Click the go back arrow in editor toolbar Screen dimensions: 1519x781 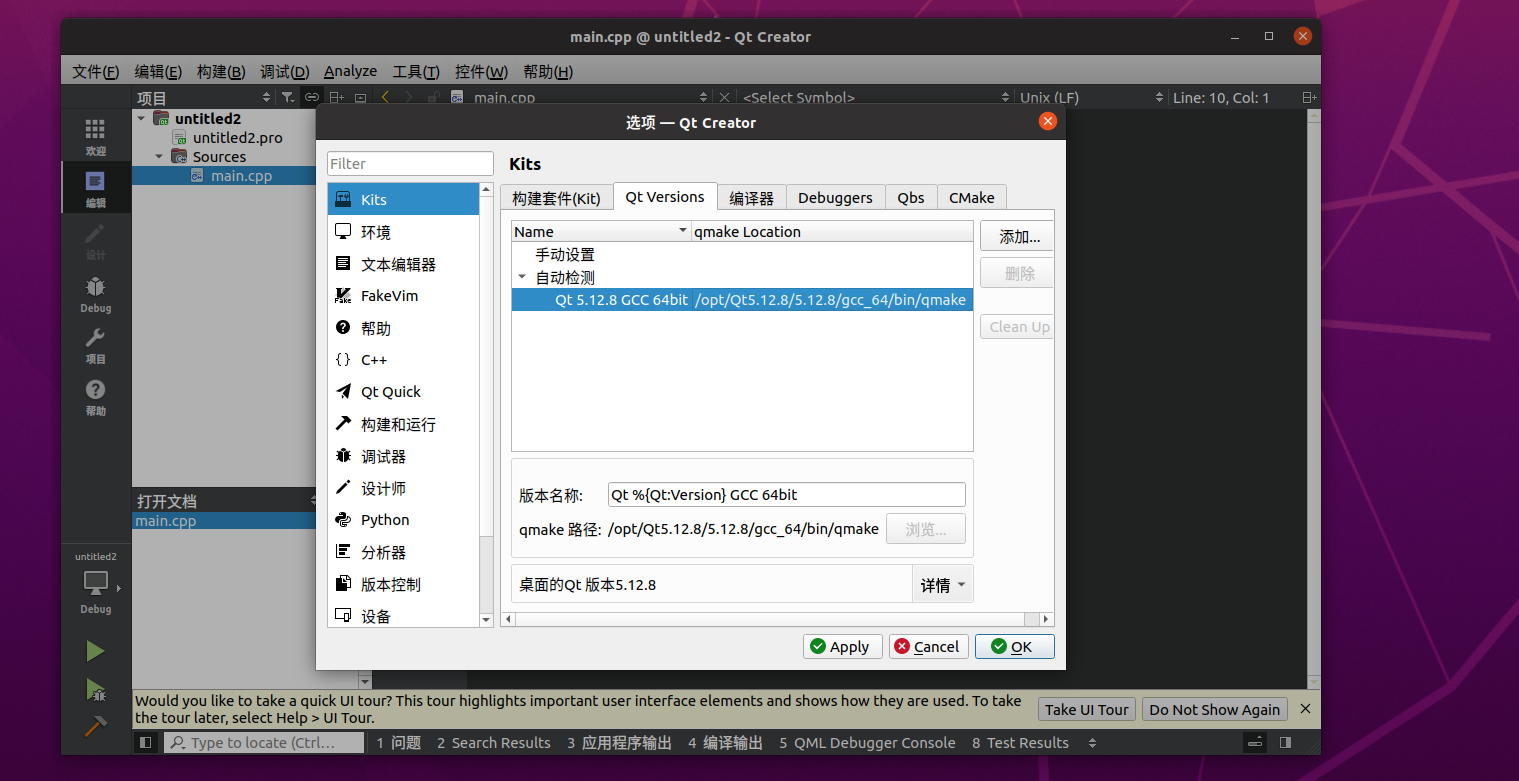click(385, 97)
